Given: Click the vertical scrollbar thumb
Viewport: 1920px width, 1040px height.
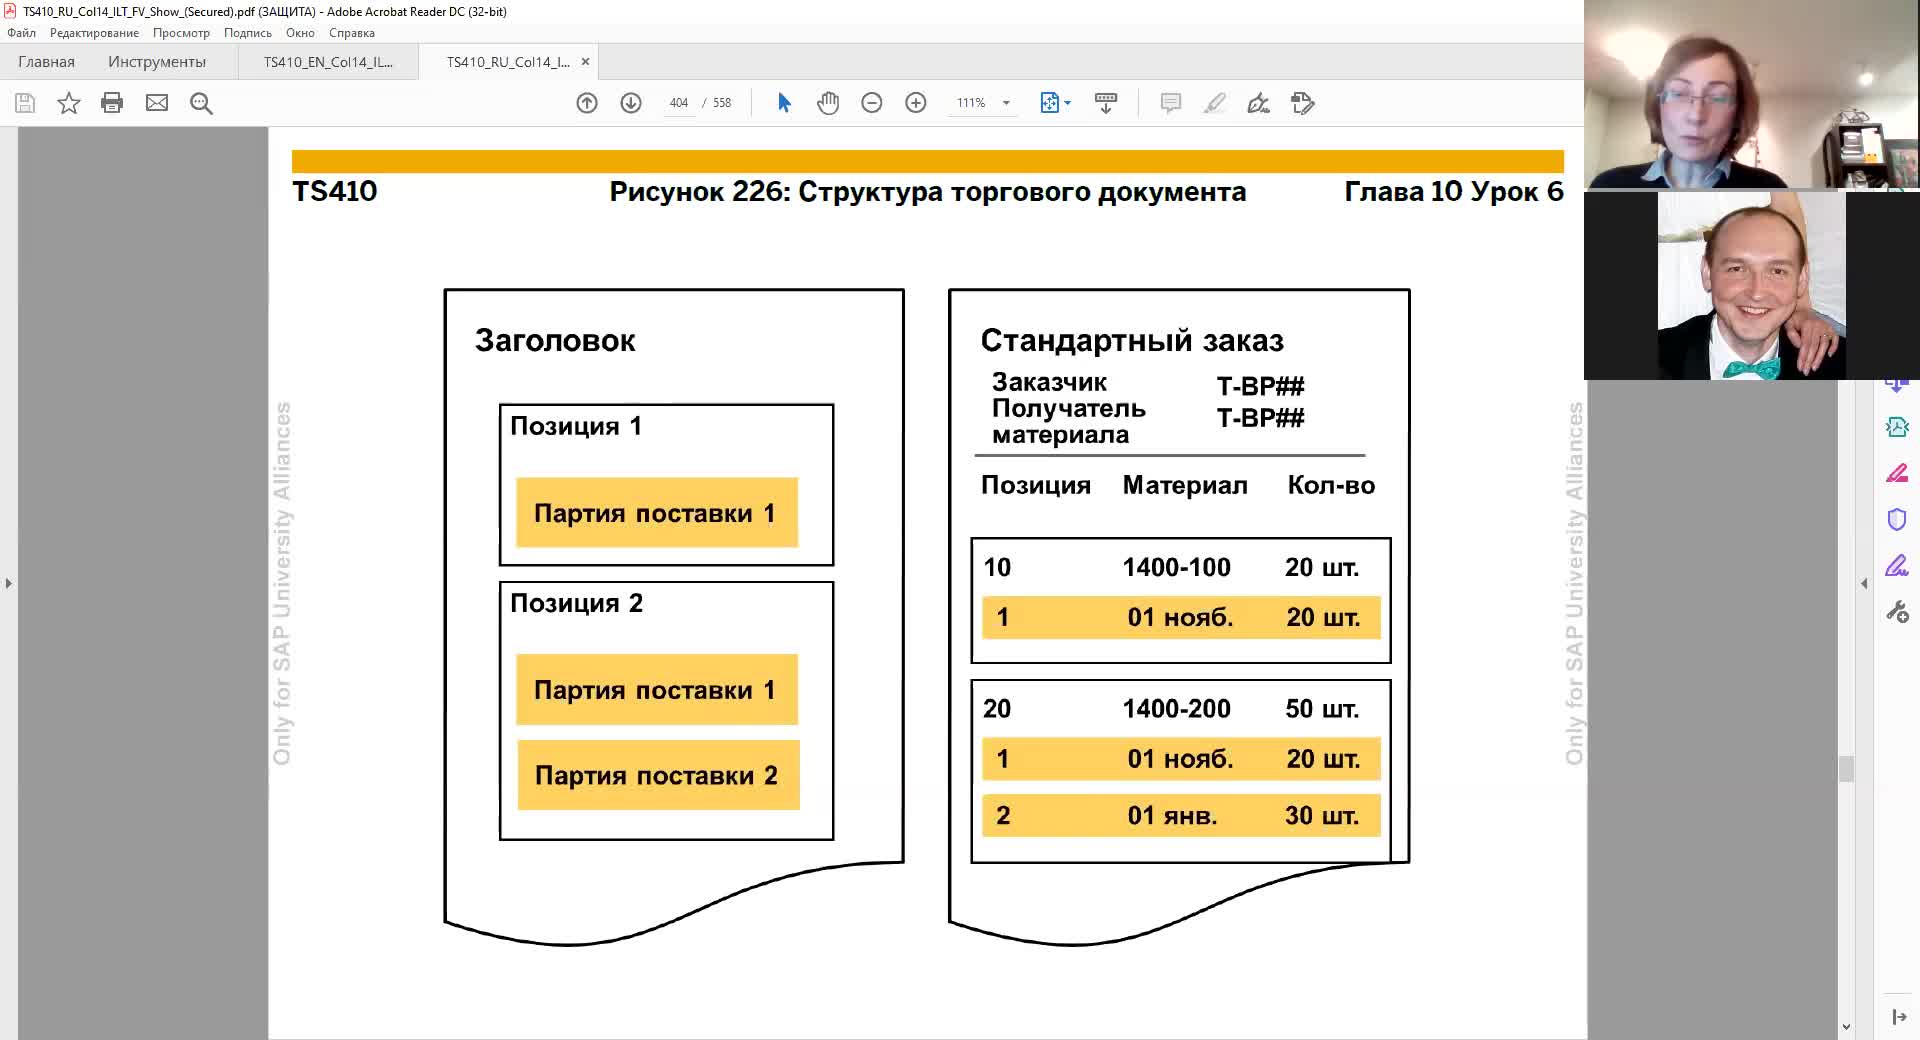Looking at the screenshot, I should point(1846,768).
